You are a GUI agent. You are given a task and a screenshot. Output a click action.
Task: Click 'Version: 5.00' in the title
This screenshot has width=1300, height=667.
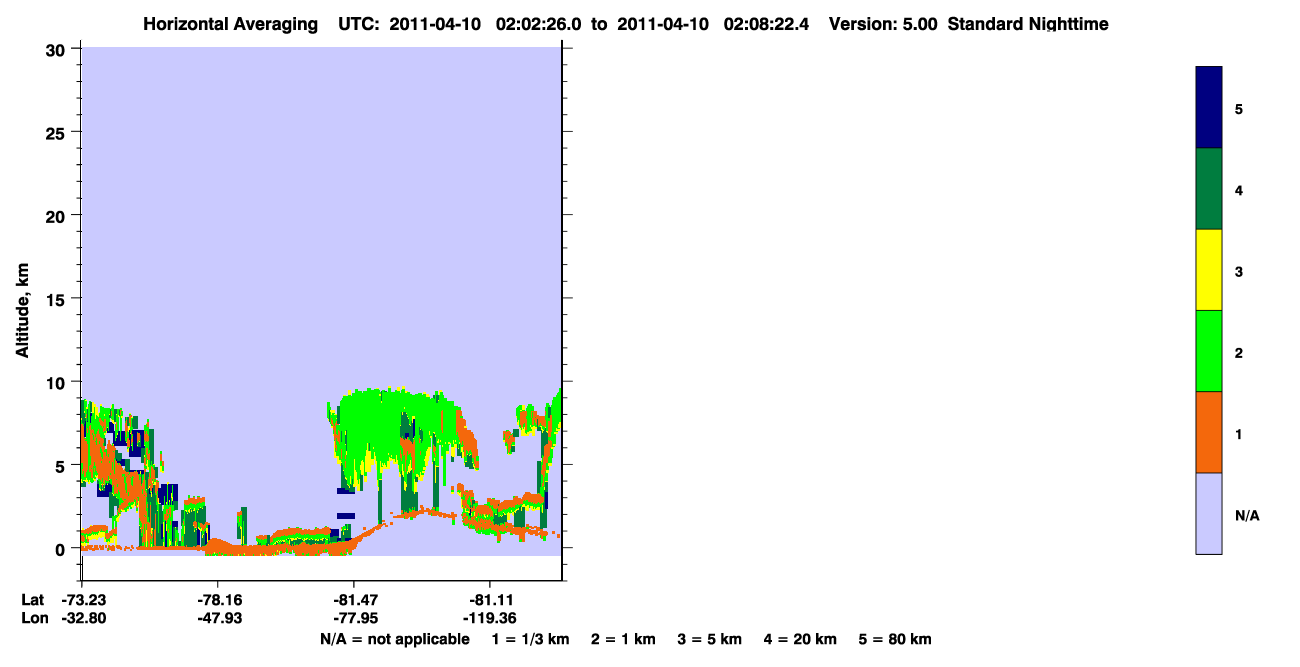[x=883, y=24]
